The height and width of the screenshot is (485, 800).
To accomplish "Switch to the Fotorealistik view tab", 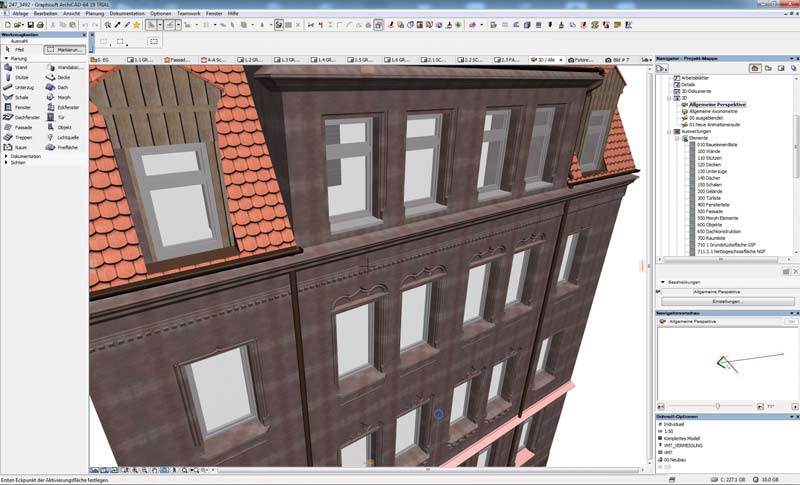I will (584, 60).
